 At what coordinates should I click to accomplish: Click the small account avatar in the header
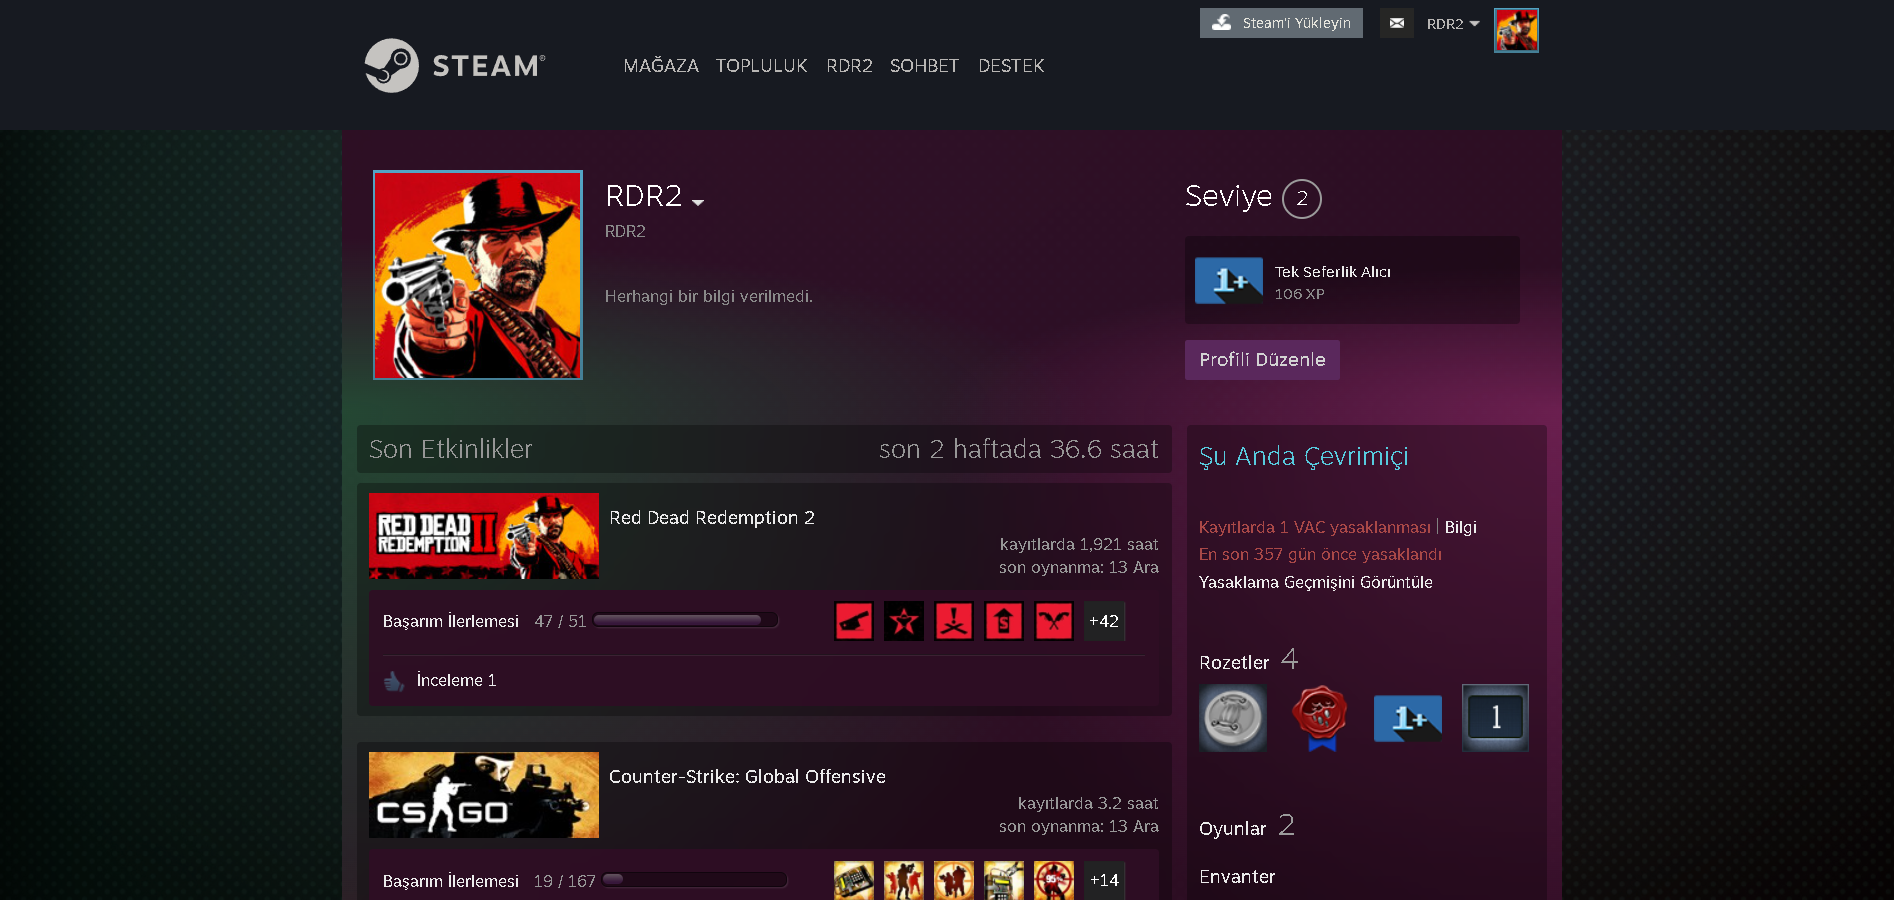click(x=1516, y=30)
